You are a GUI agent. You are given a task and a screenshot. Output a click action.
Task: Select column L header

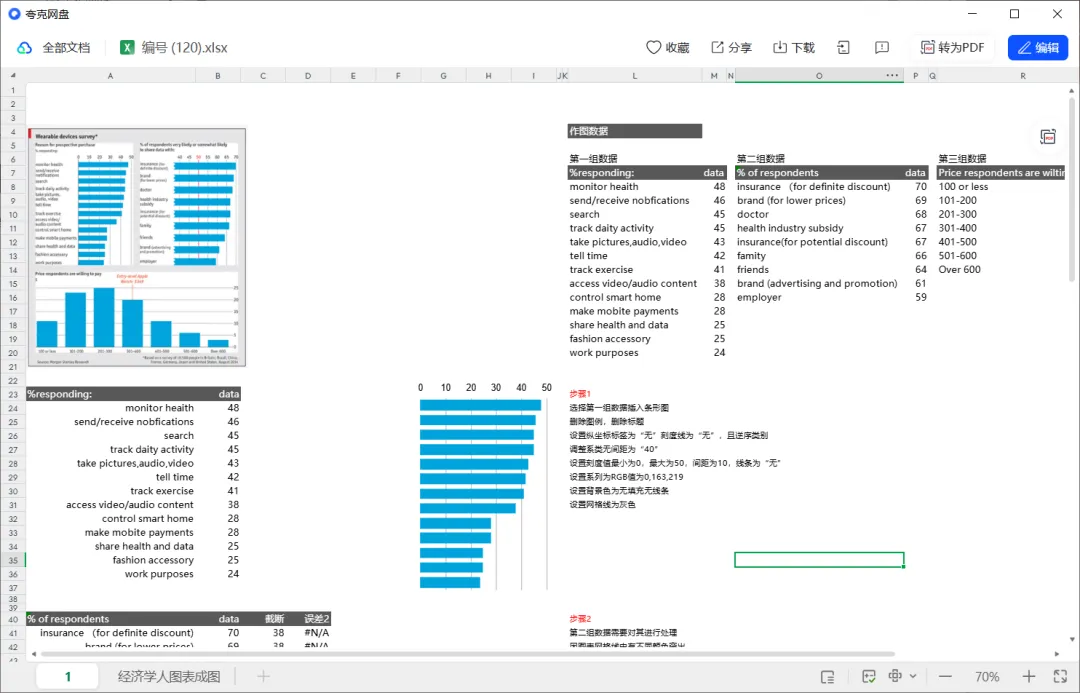coord(634,76)
